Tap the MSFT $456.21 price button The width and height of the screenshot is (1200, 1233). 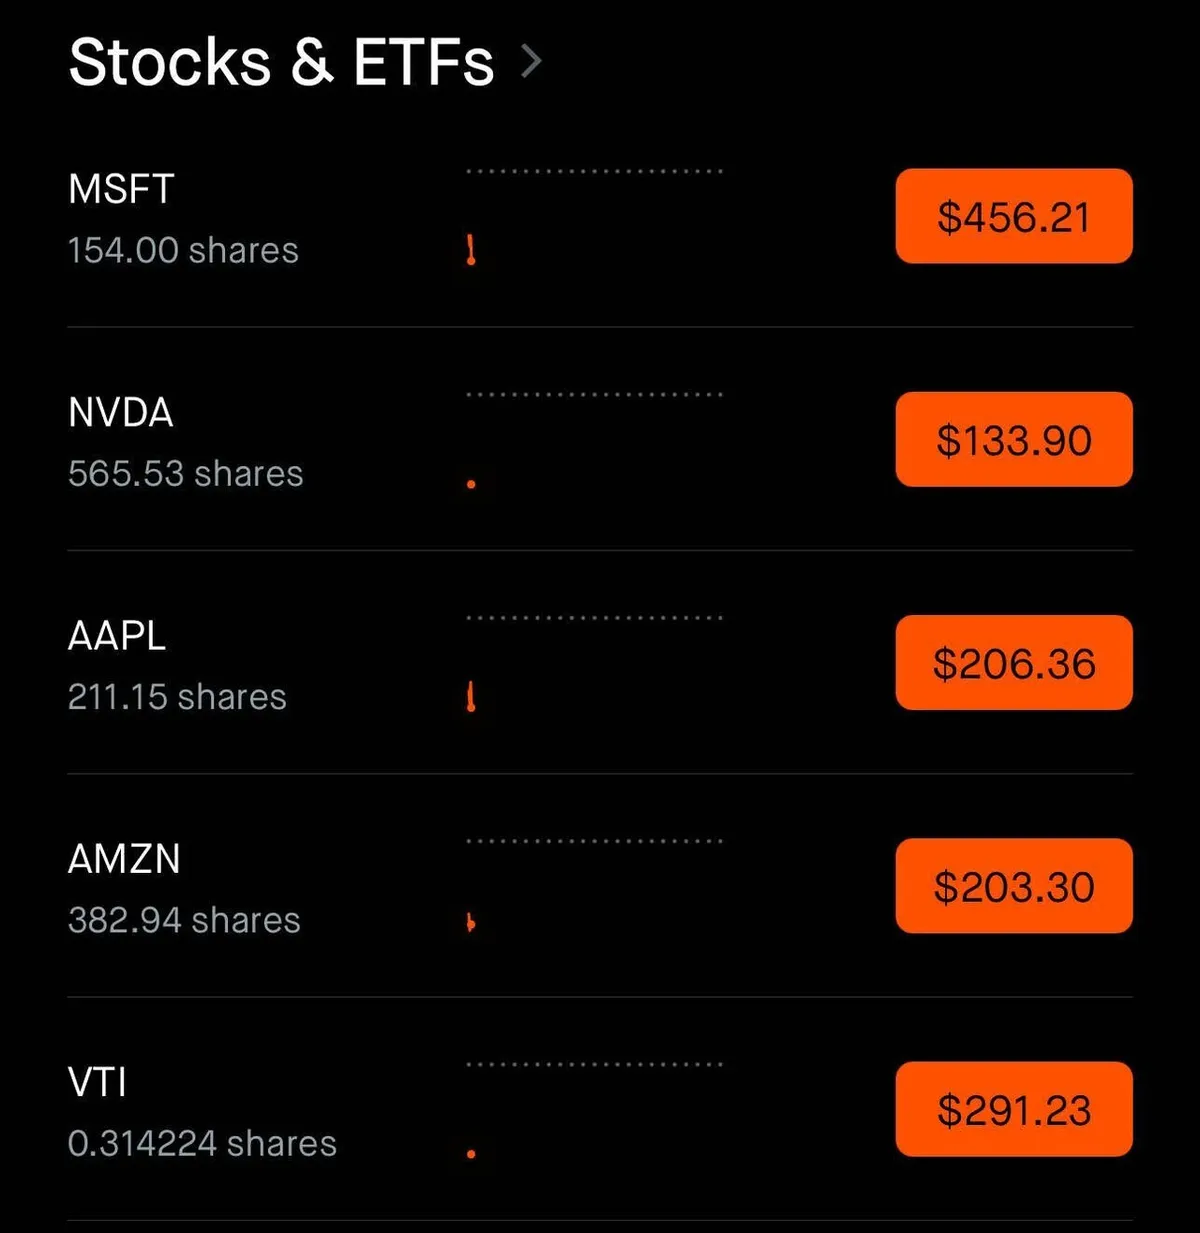pyautogui.click(x=1013, y=217)
